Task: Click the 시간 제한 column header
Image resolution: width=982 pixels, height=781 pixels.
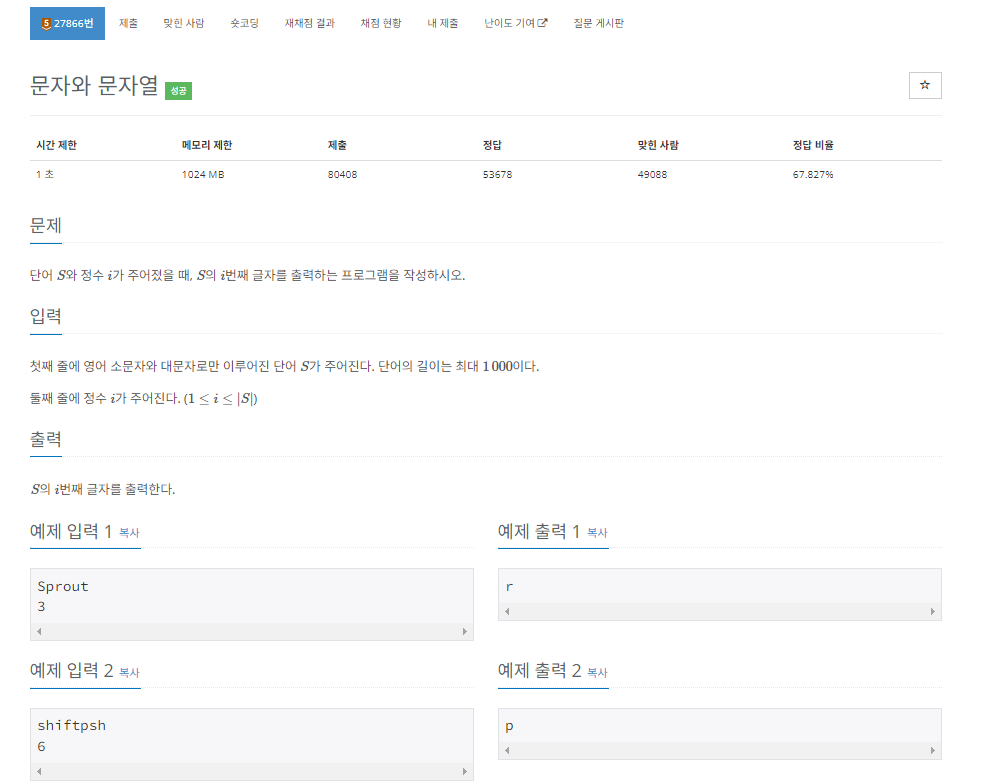Action: click(x=56, y=145)
